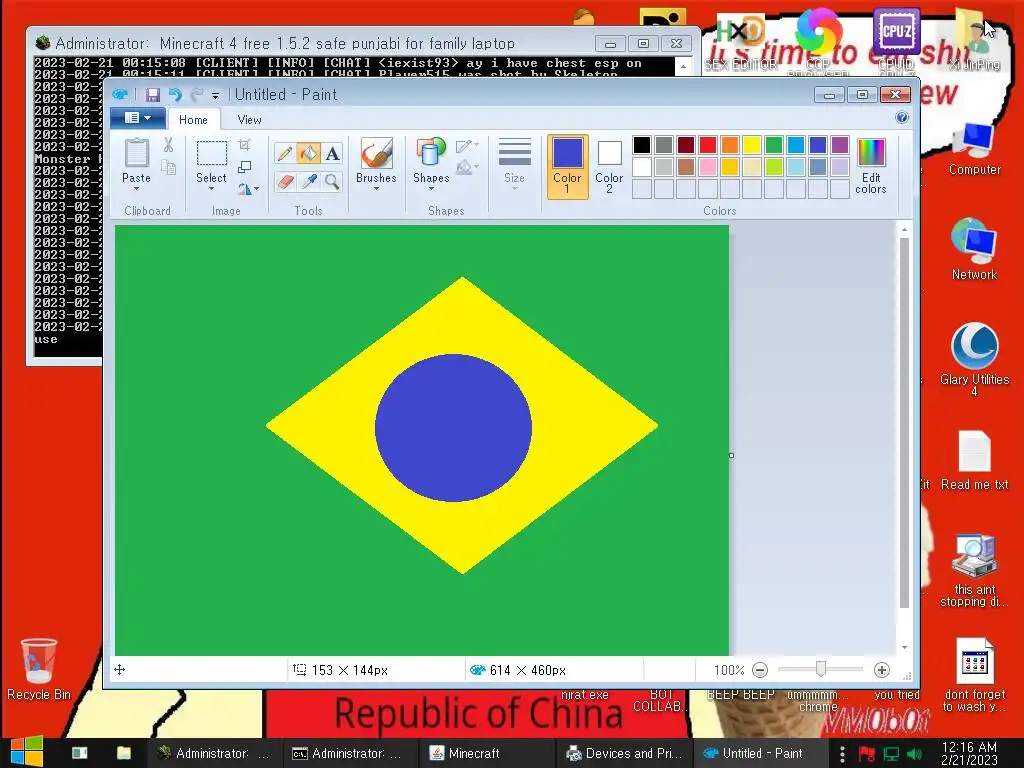Expand the Select options dropdown arrow

(x=212, y=189)
